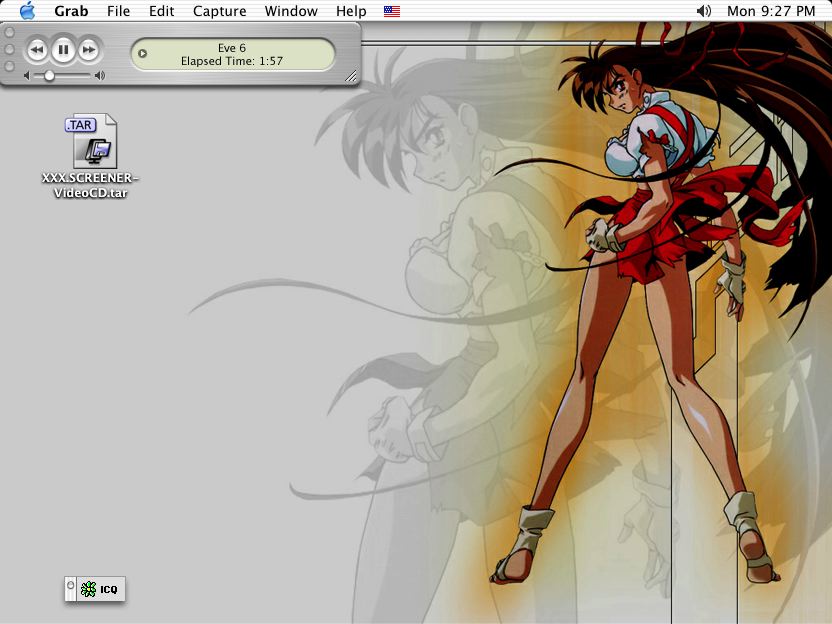Open the Apple menu
Viewport: 832px width, 624px height.
pos(27,11)
